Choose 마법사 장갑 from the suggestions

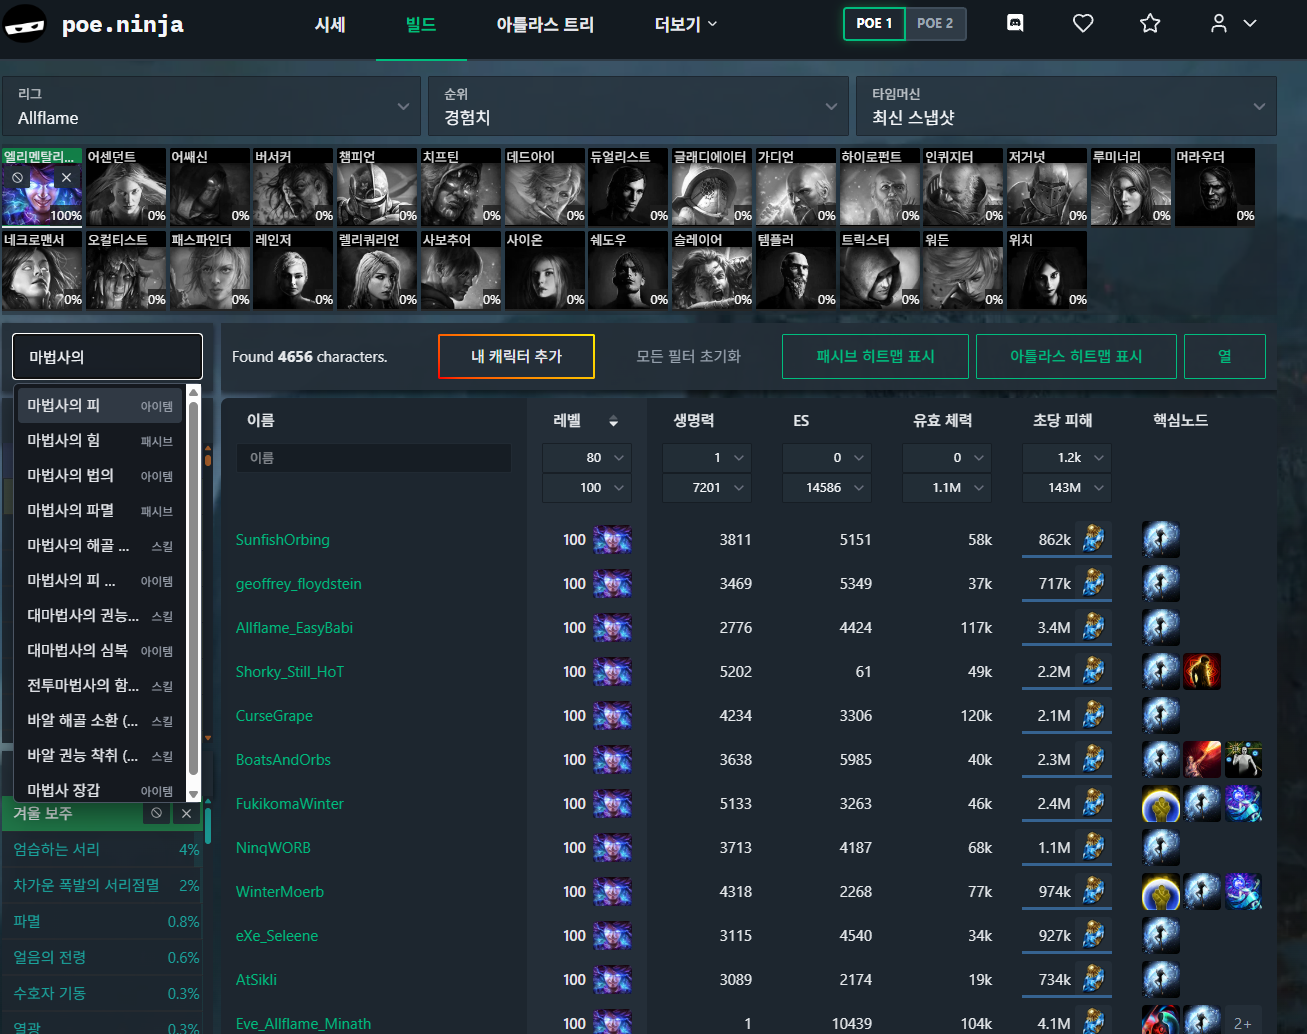[x=100, y=789]
